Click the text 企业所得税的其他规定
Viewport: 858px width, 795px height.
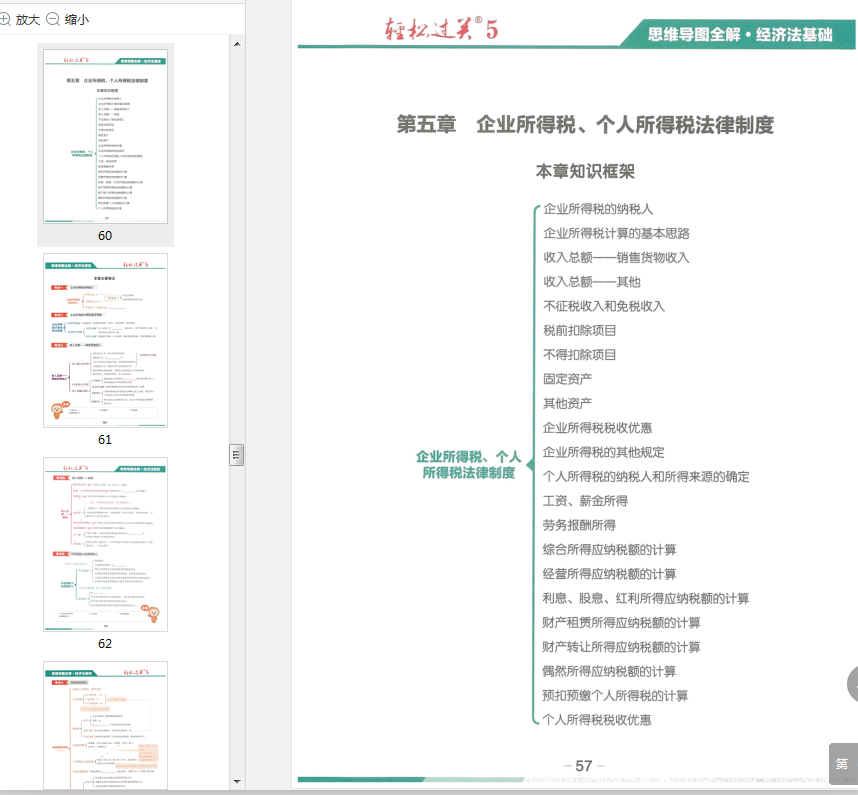[604, 452]
